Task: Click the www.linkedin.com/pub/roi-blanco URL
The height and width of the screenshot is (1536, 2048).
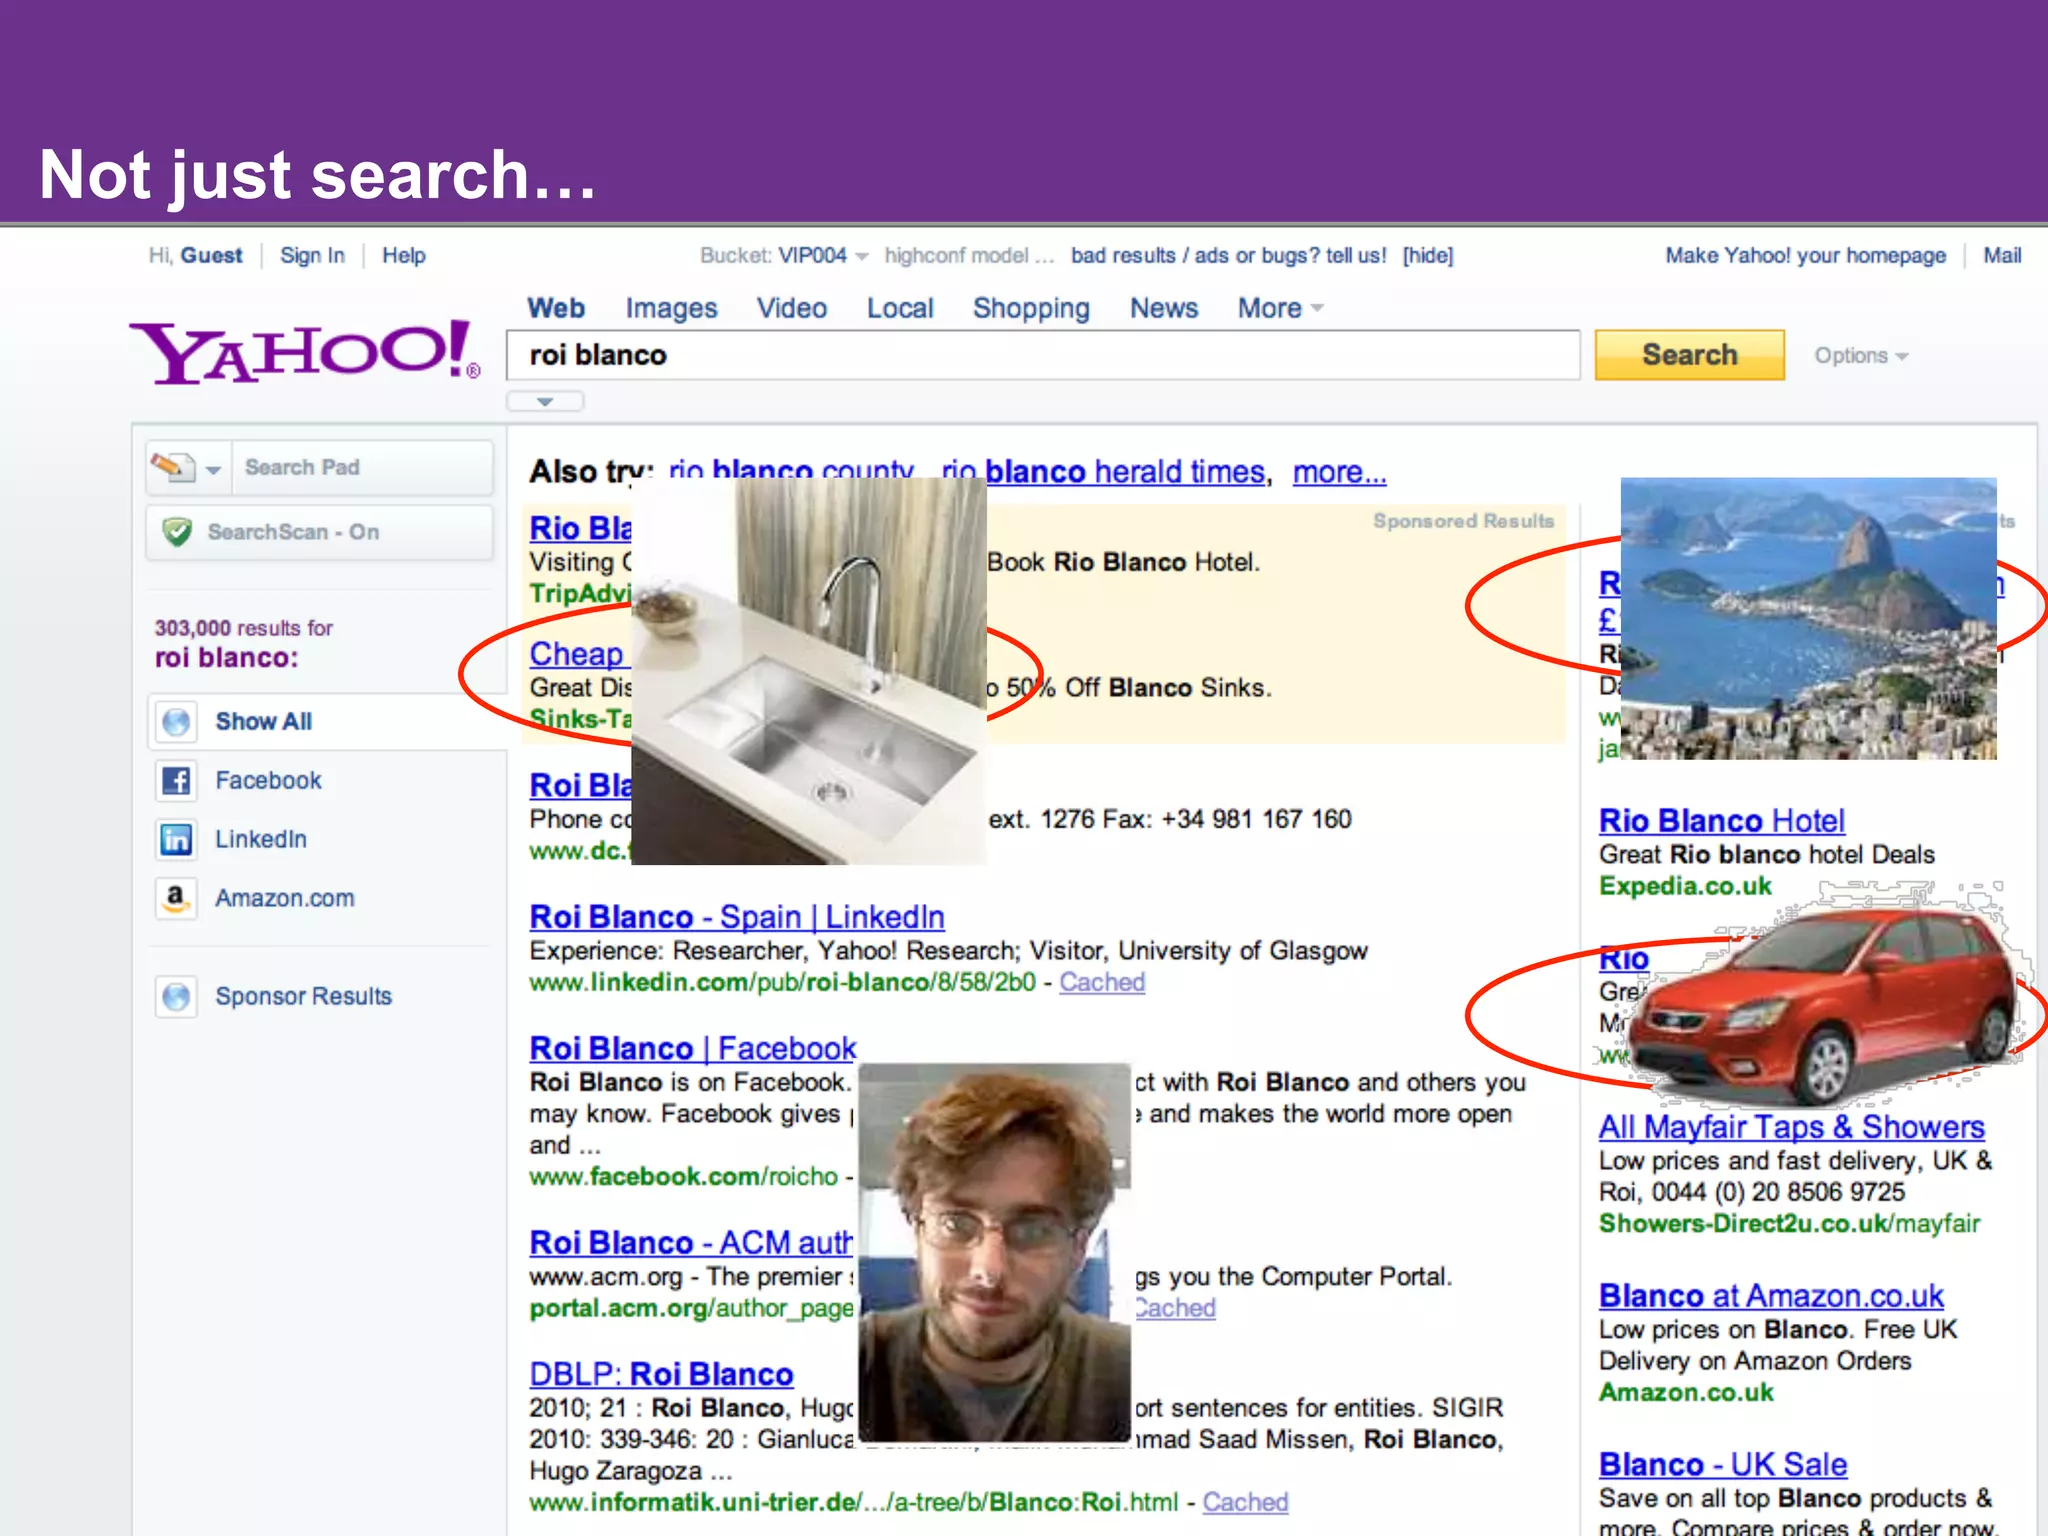Action: point(782,983)
